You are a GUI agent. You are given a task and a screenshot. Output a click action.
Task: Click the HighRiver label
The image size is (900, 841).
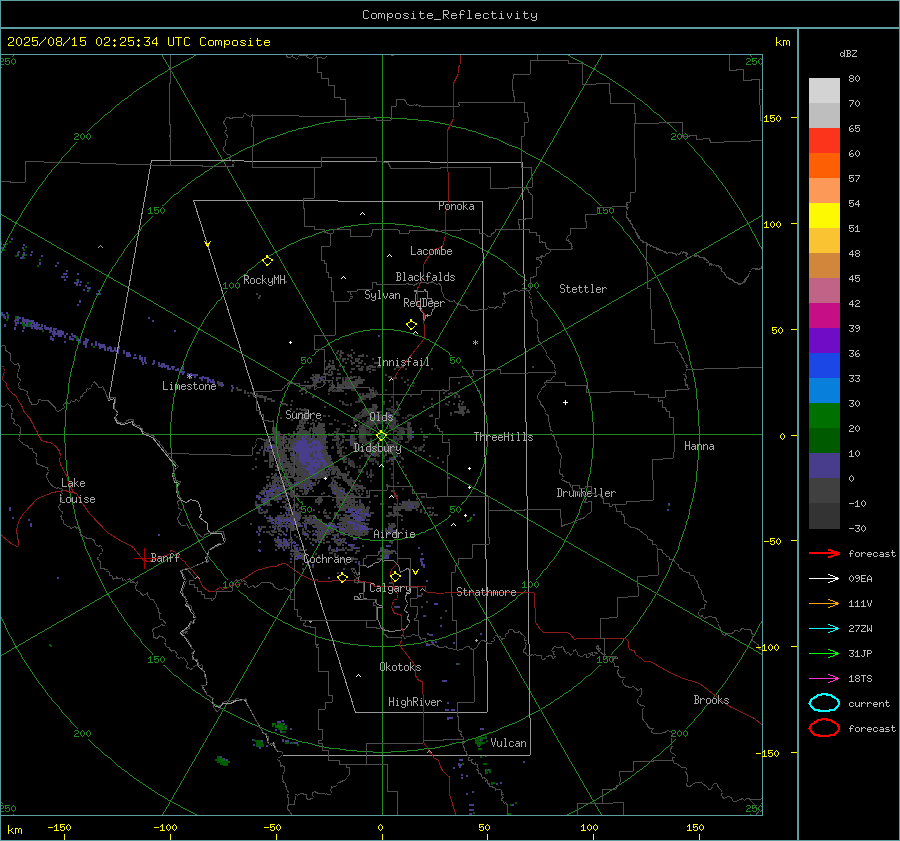[415, 702]
